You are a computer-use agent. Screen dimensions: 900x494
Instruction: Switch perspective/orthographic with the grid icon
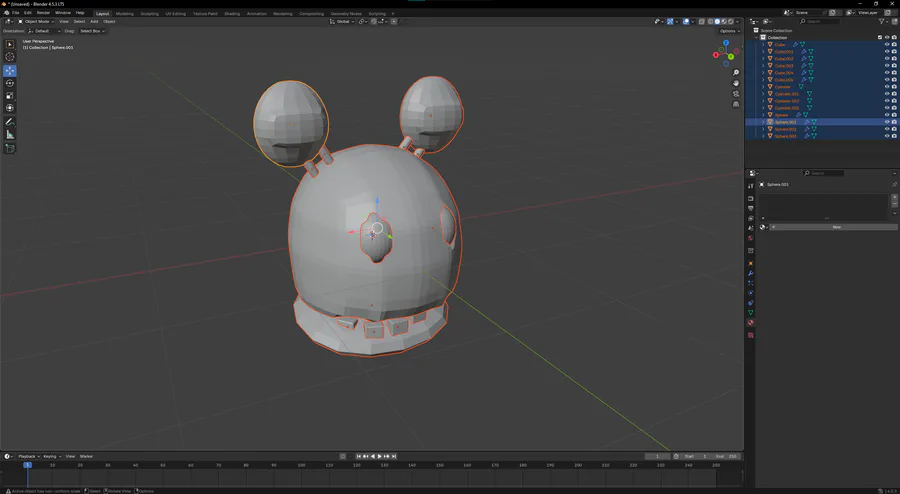click(736, 104)
